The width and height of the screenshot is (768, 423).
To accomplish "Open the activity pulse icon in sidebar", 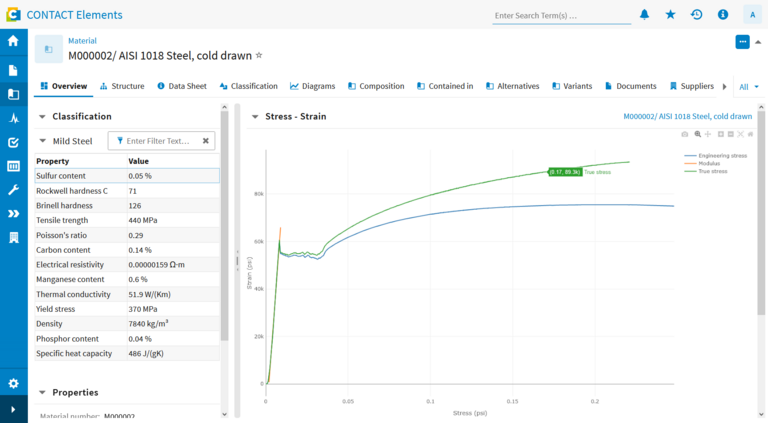I will tap(13, 118).
